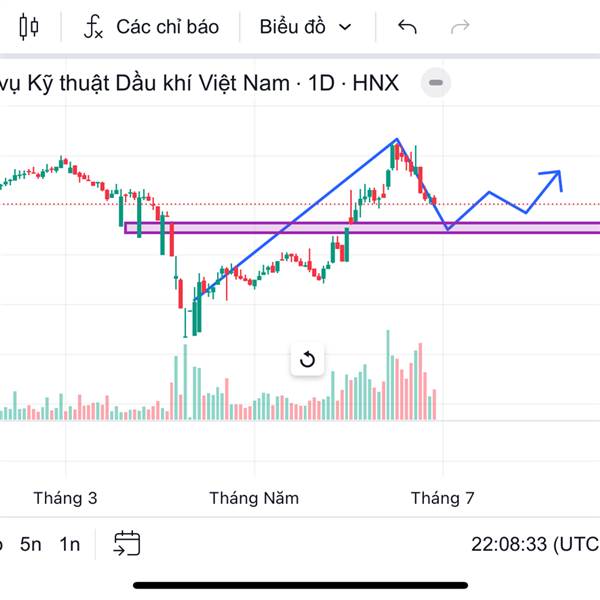Reset chart view with circular arrow
Screen dimensions: 600x600
(x=307, y=359)
